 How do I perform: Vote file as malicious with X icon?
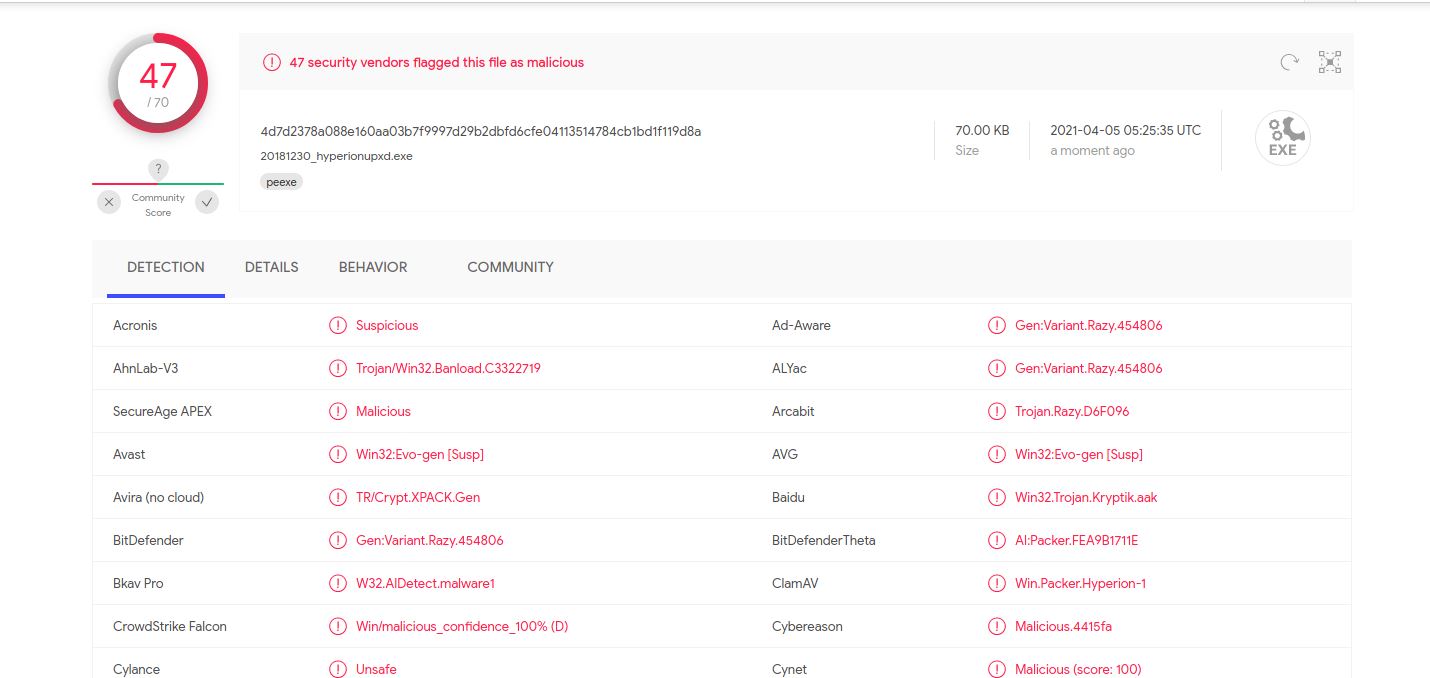109,202
